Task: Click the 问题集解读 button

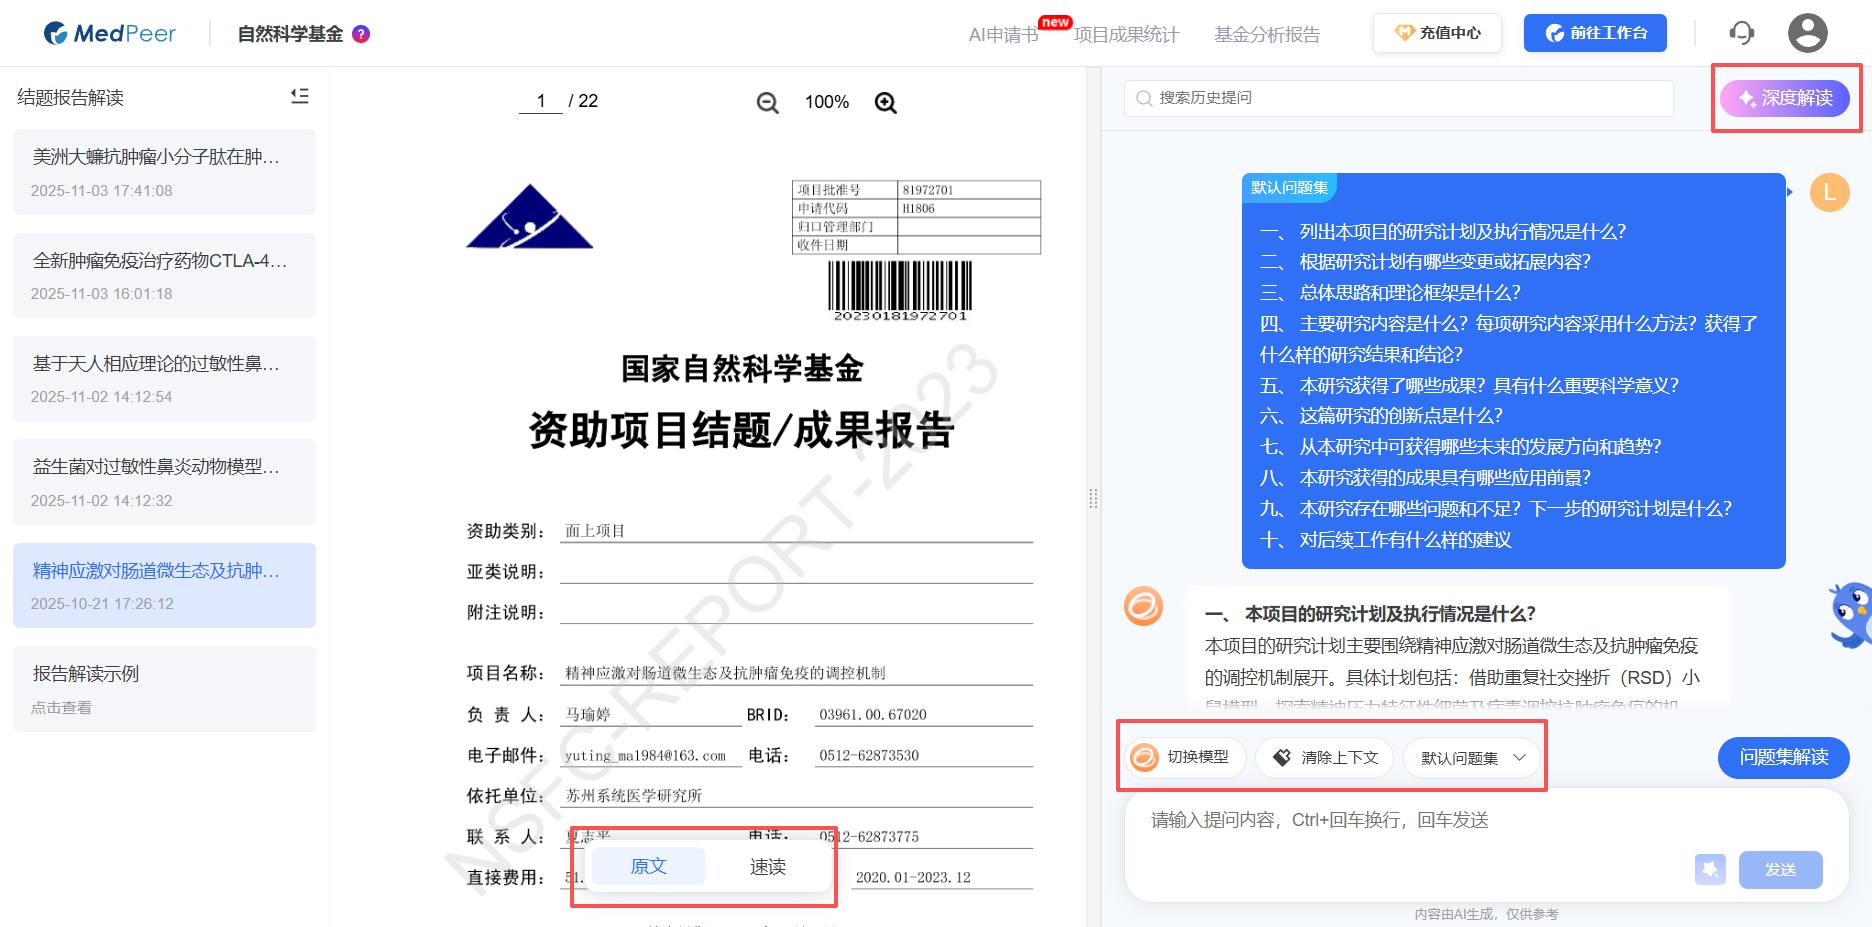Action: point(1783,757)
